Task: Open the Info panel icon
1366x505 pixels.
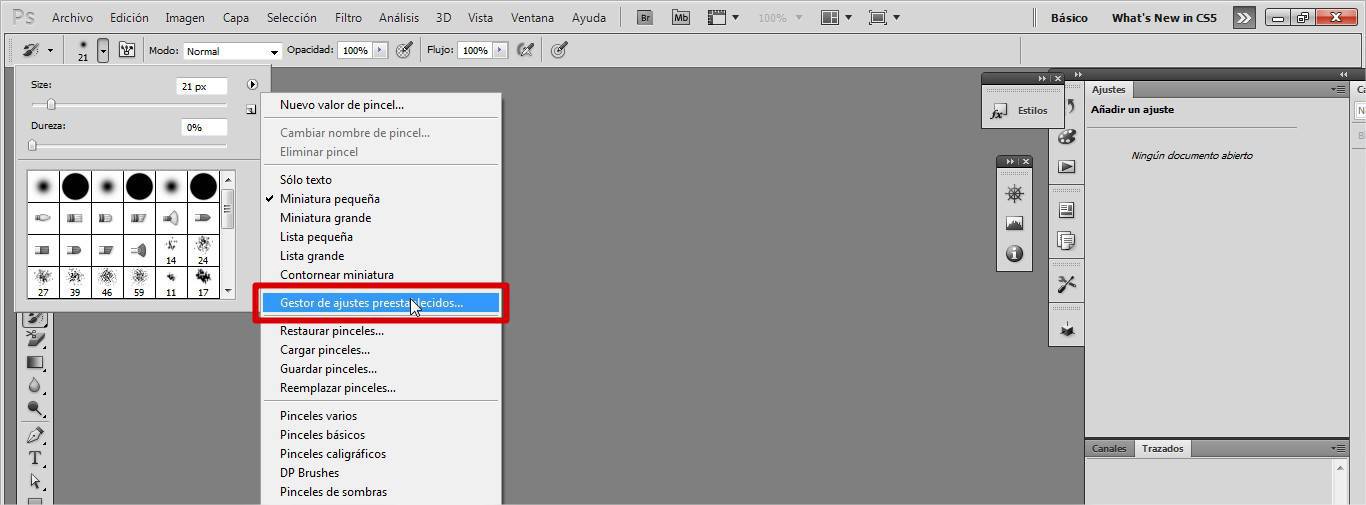Action: pos(1014,254)
